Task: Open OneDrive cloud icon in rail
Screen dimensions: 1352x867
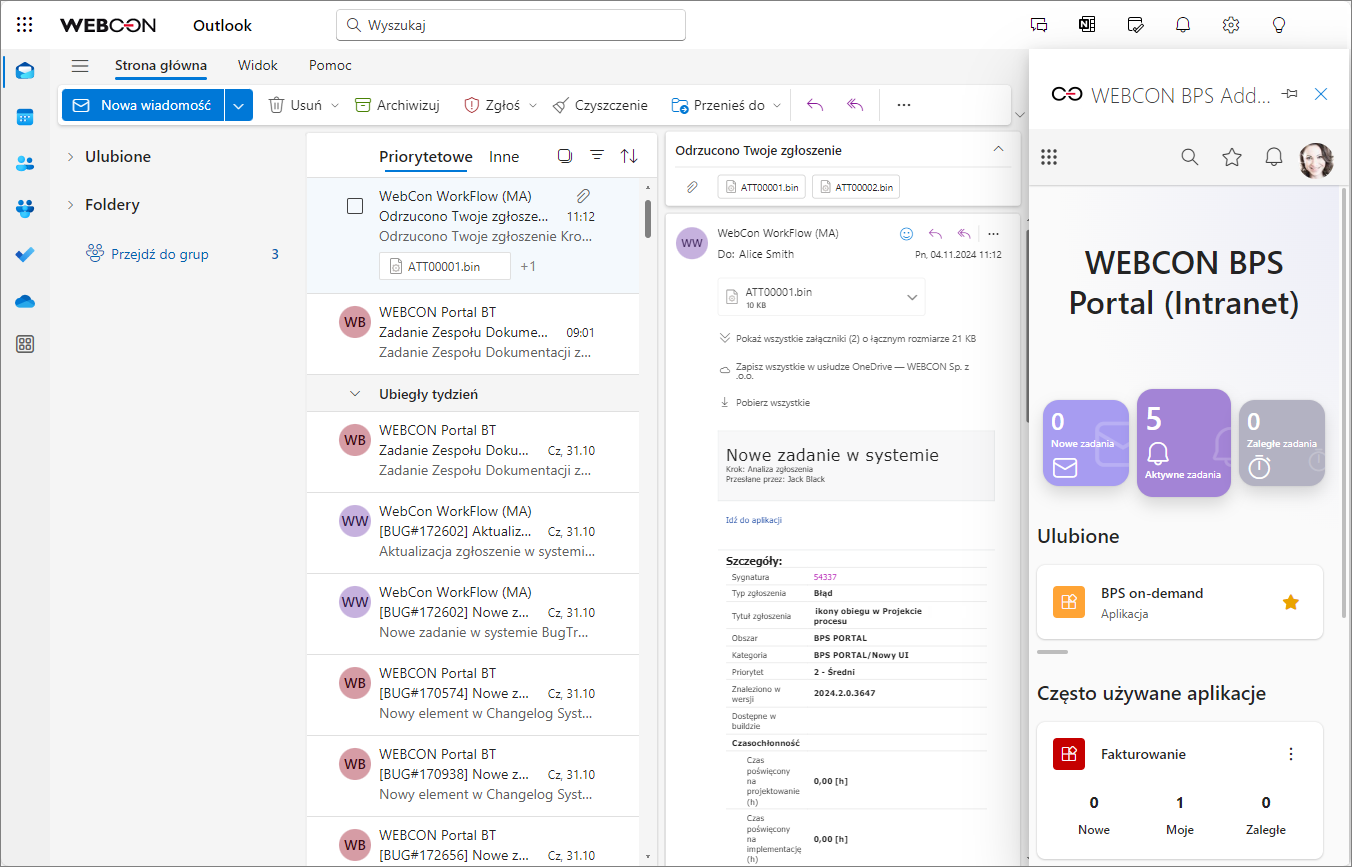Action: coord(25,300)
